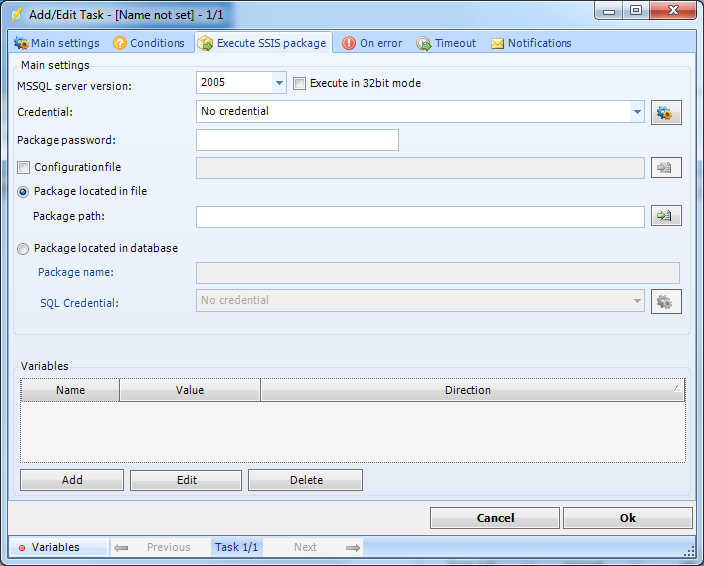Click the previous task left arrow icon
704x566 pixels.
(x=121, y=547)
